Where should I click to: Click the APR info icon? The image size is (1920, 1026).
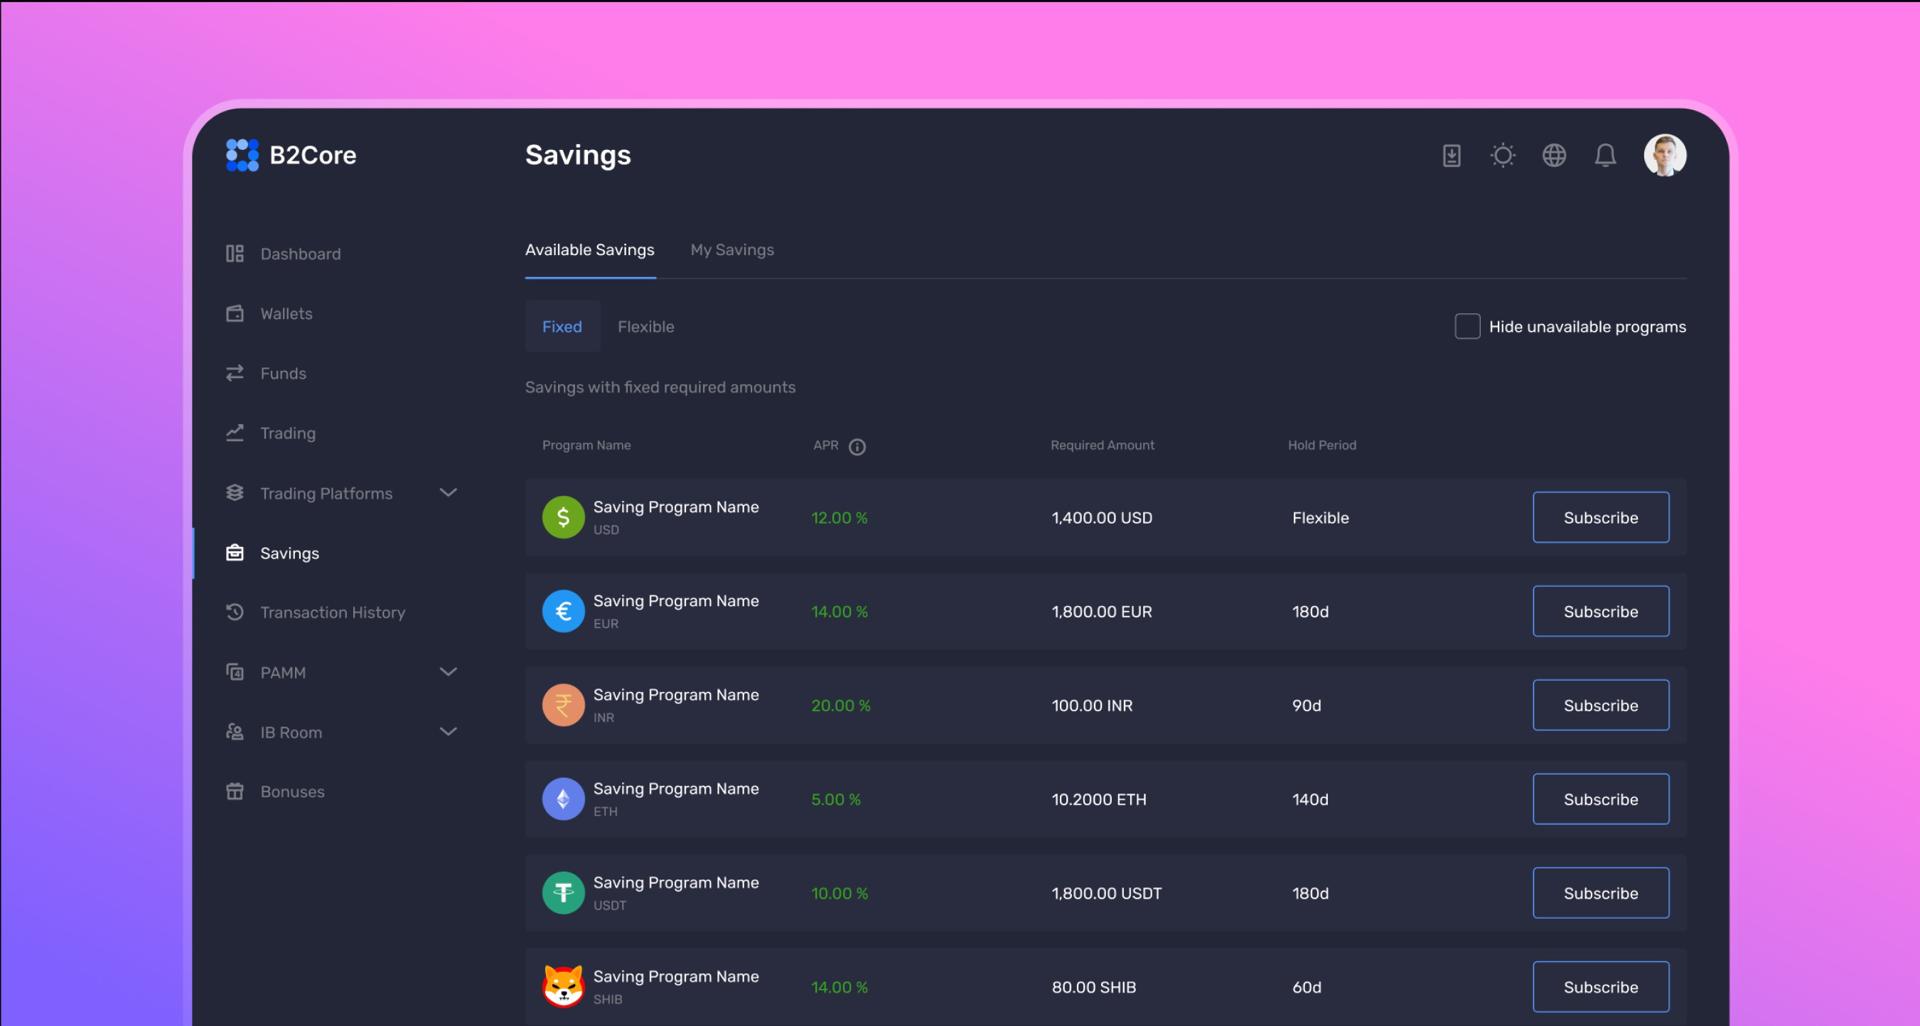click(857, 447)
